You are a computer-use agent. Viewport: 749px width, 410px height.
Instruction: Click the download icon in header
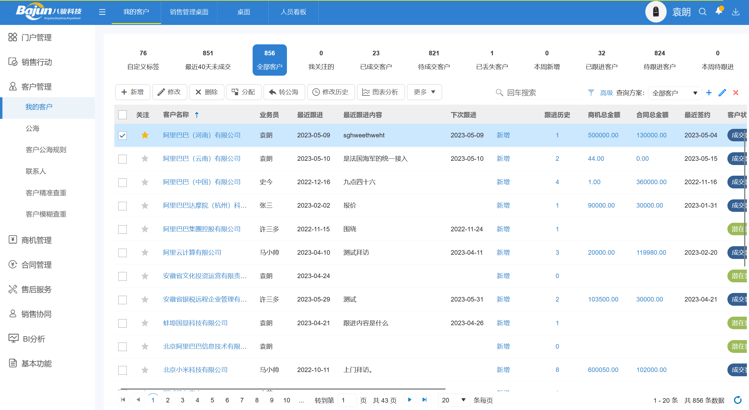(x=736, y=12)
